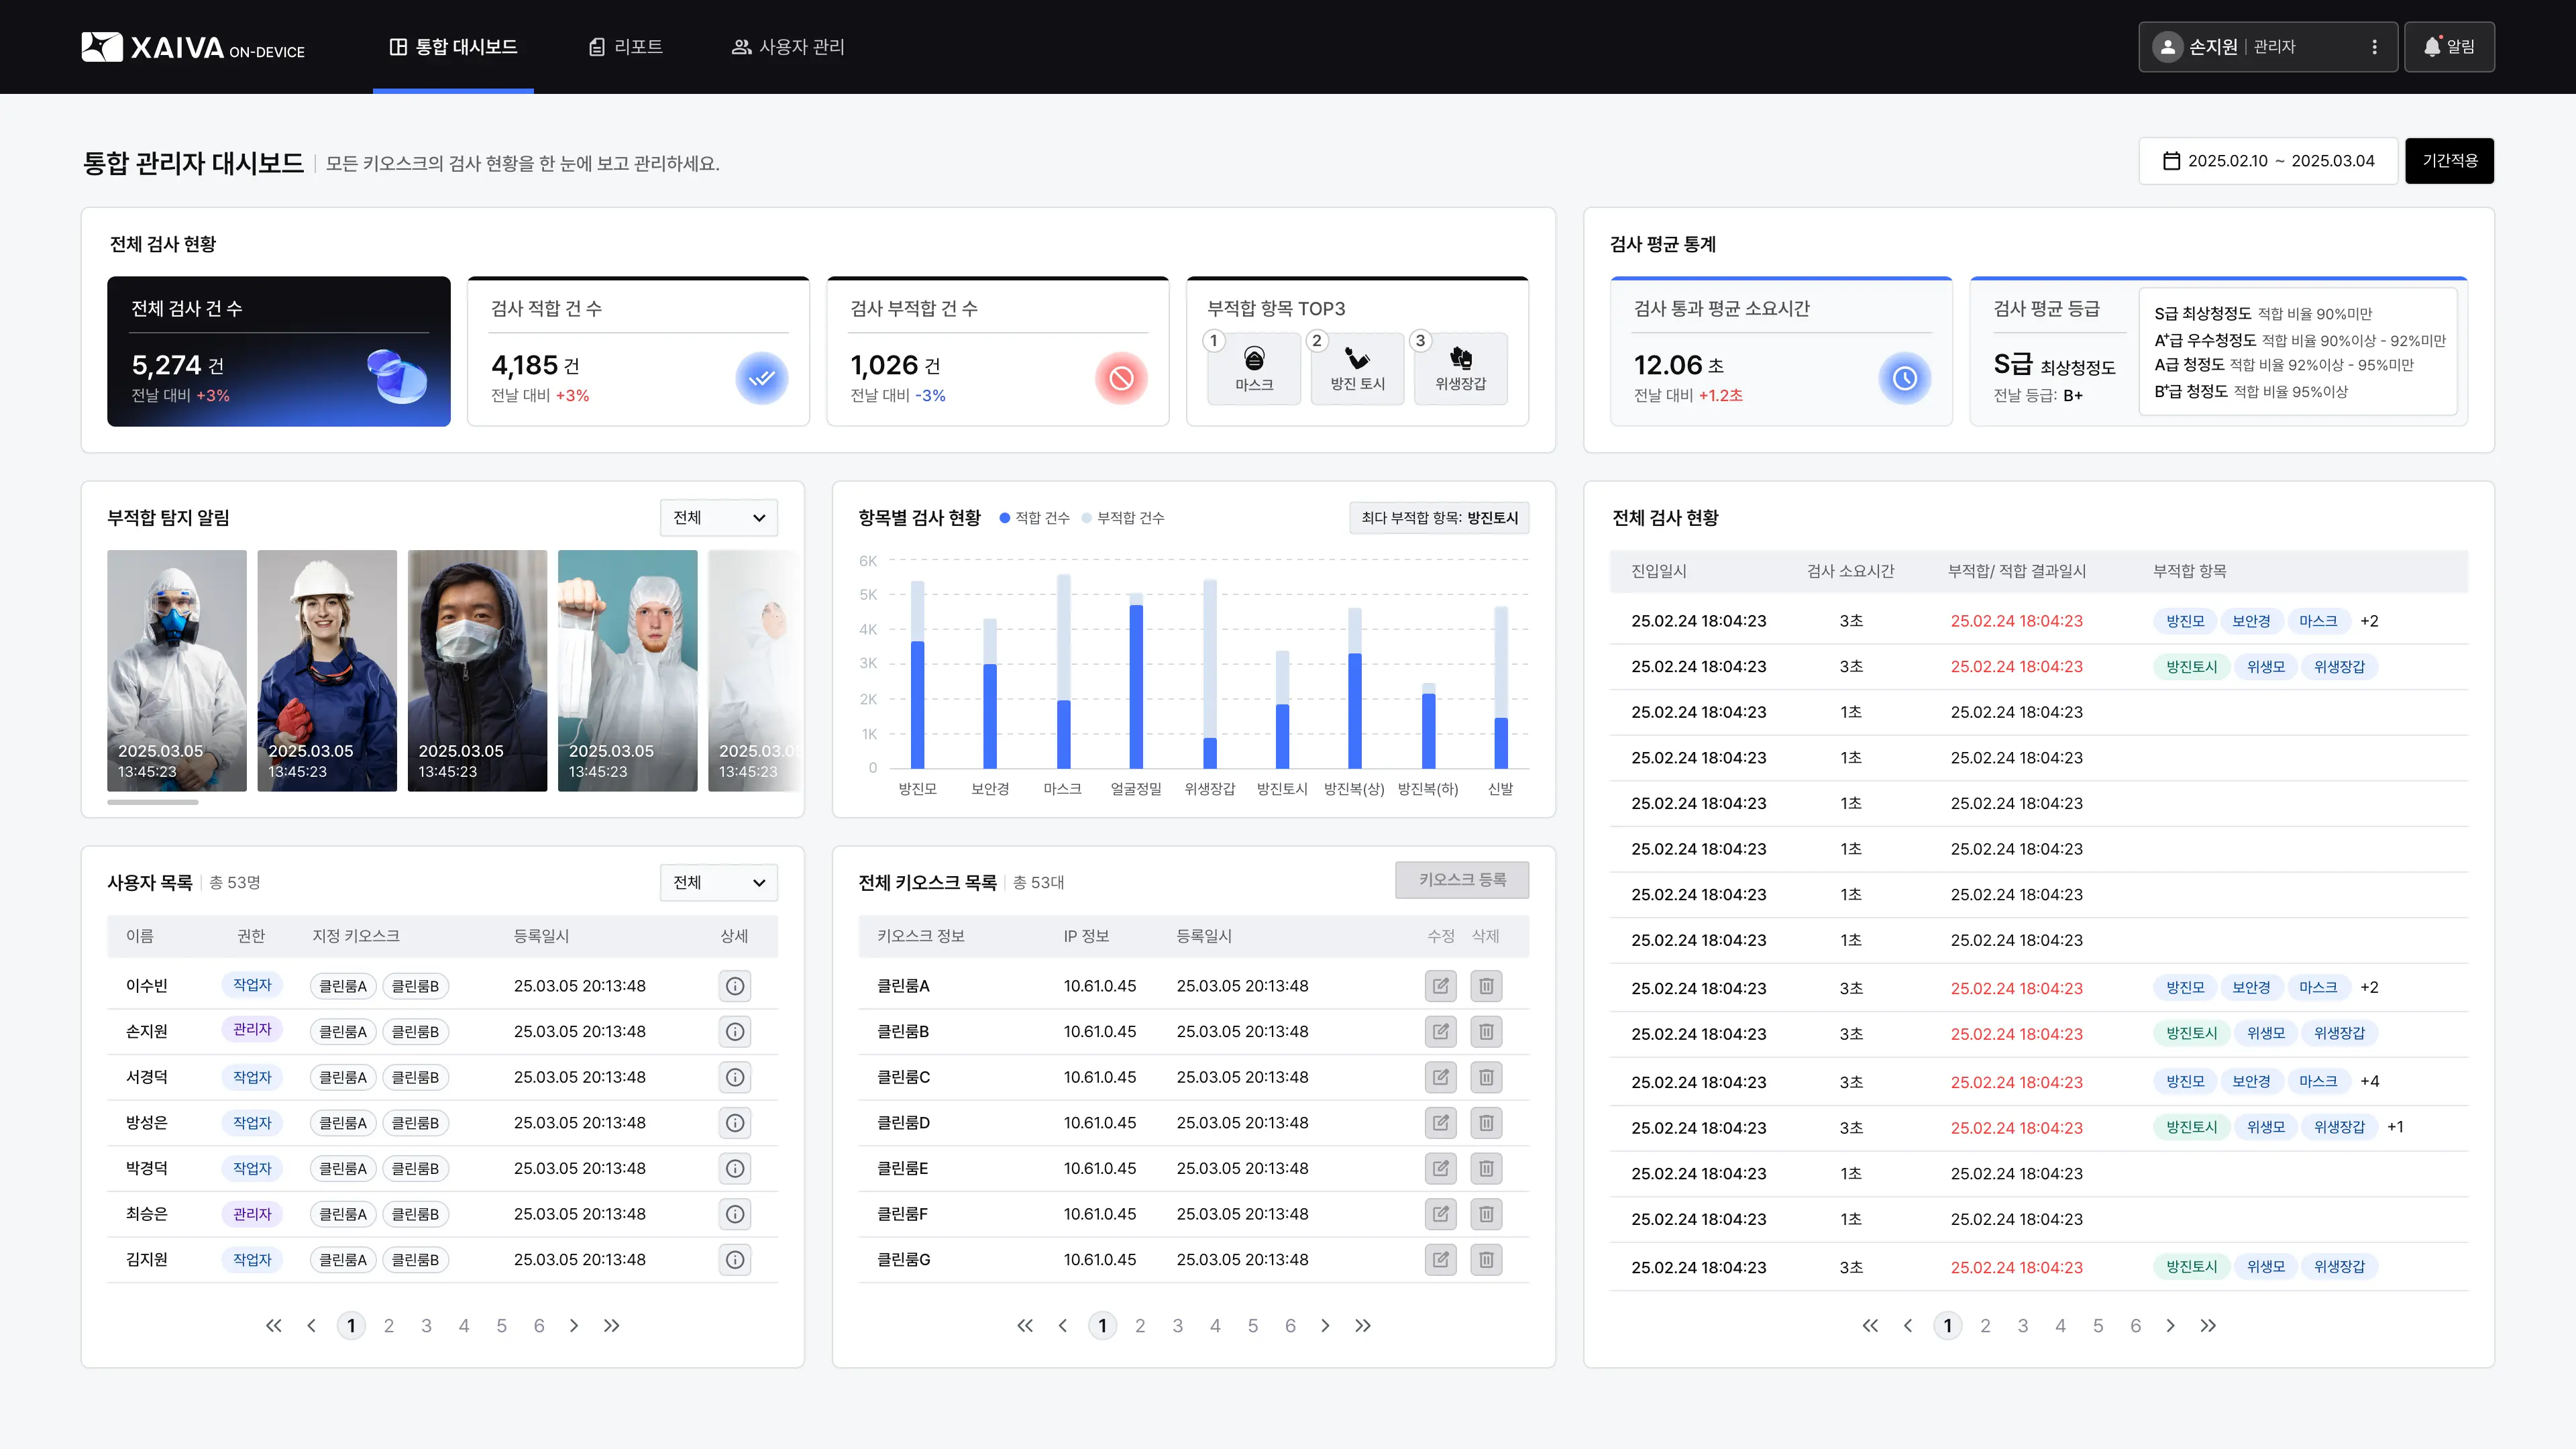Click the red prohibited icon in 검사 부적합 건 수
Viewport: 2576px width, 1449px height.
[x=1122, y=378]
